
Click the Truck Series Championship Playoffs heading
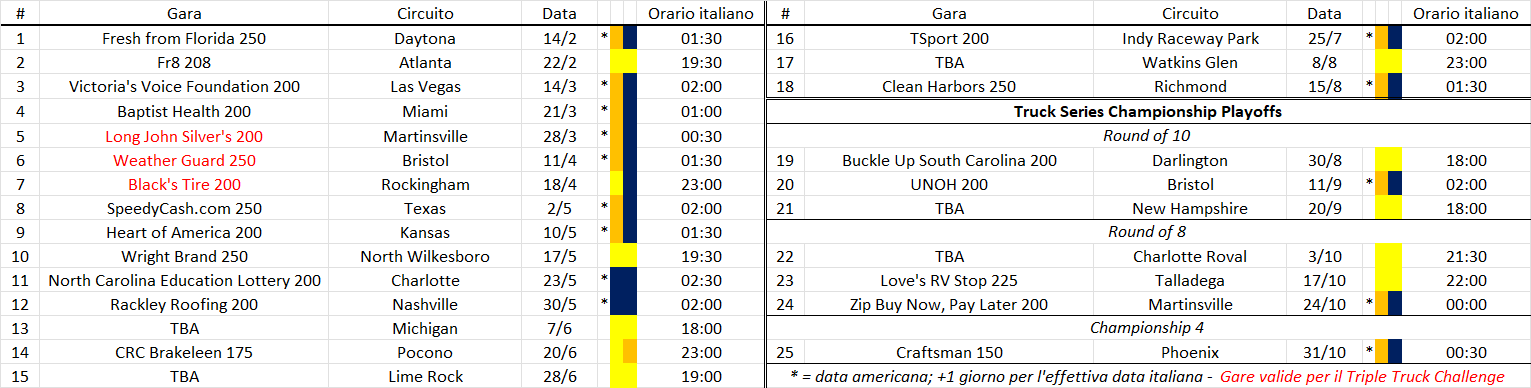click(1148, 112)
